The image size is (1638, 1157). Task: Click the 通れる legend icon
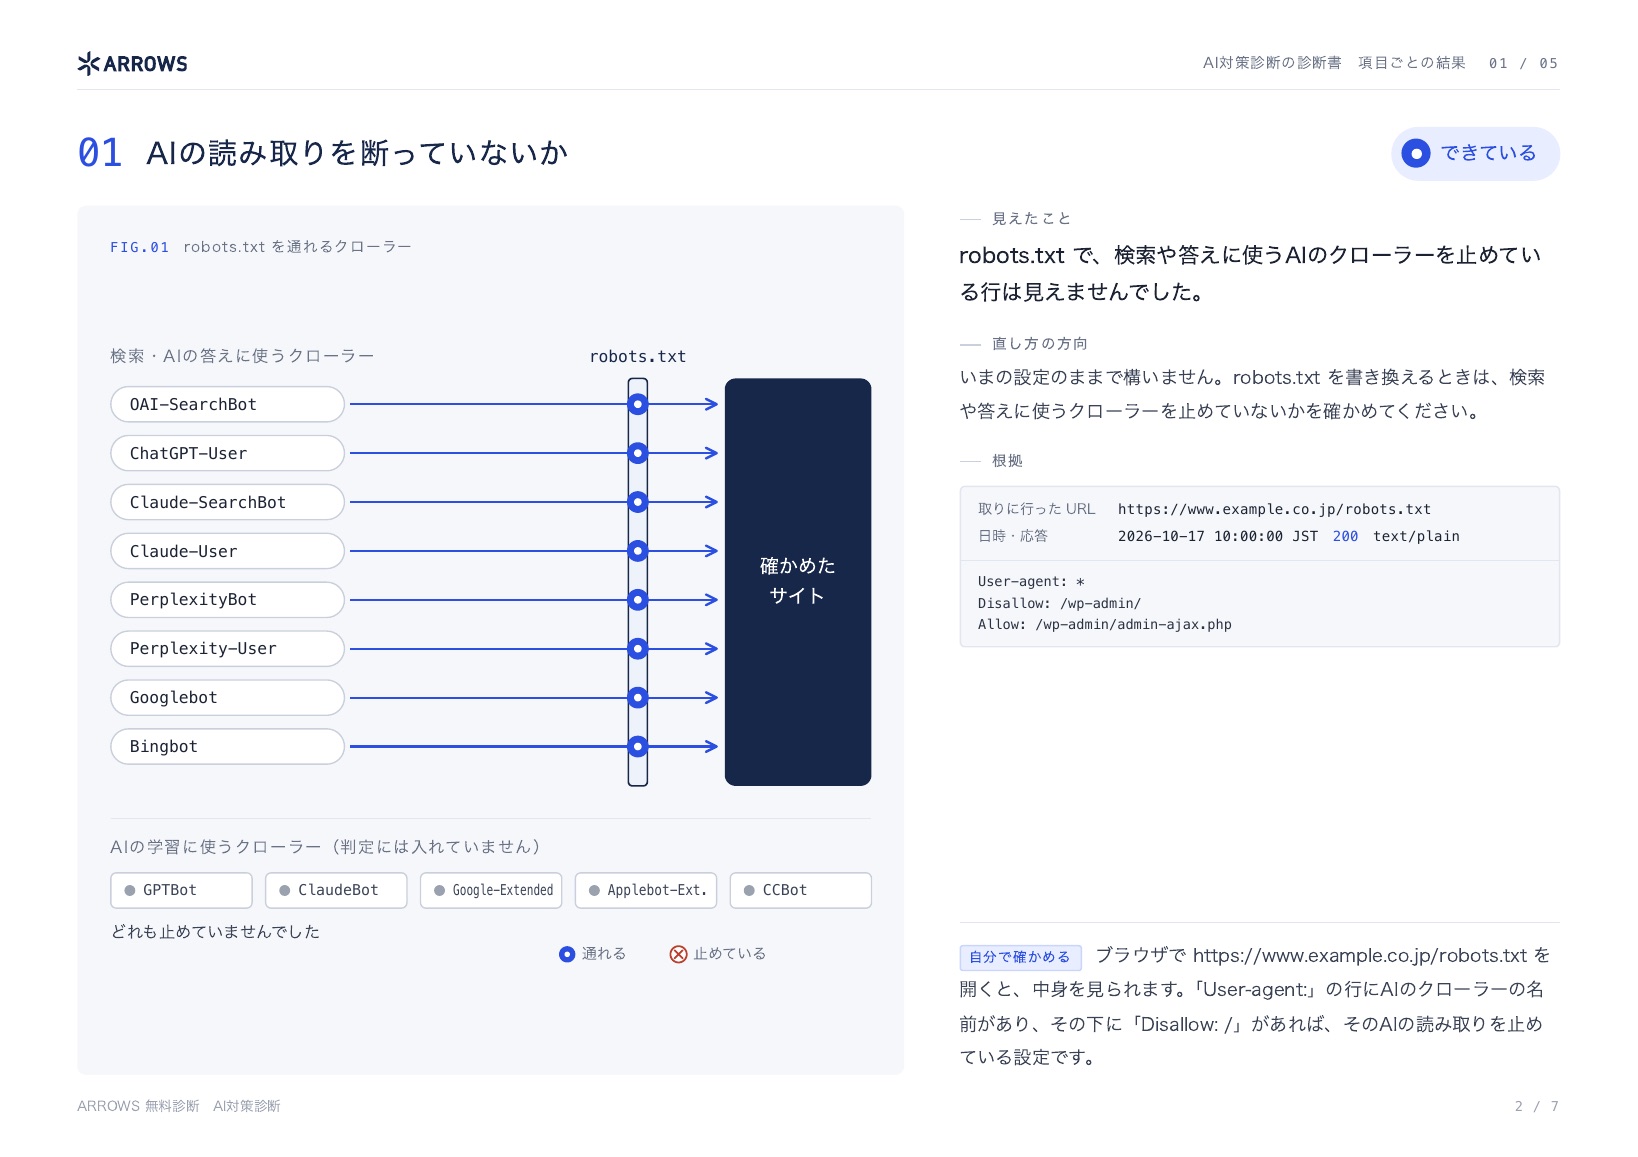click(x=567, y=954)
